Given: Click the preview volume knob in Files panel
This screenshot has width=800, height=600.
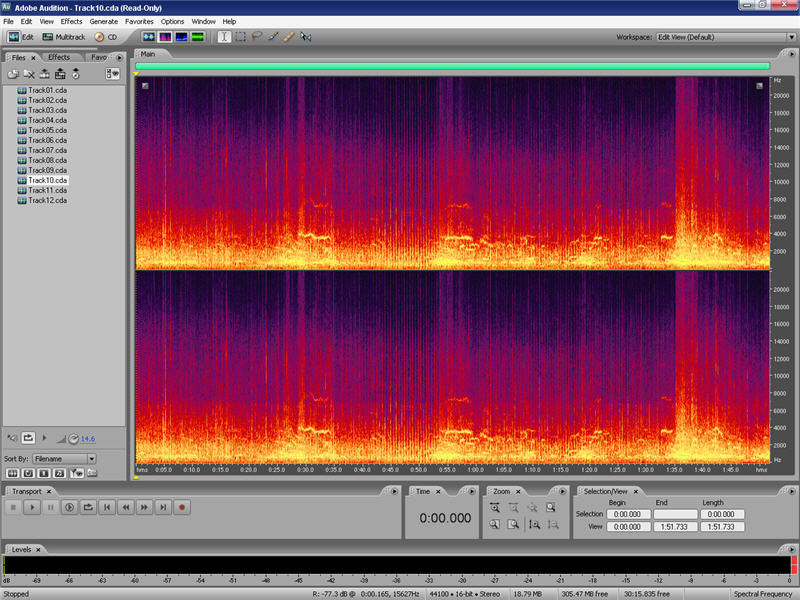Looking at the screenshot, I should coord(73,438).
